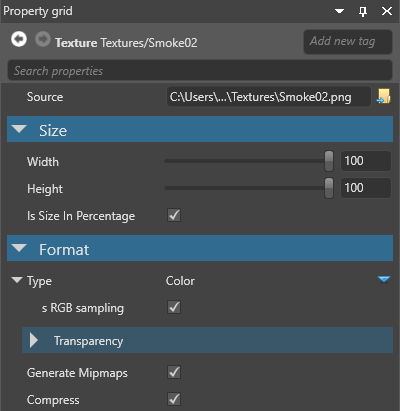
Task: Toggle the Compress checkbox
Action: pos(174,399)
